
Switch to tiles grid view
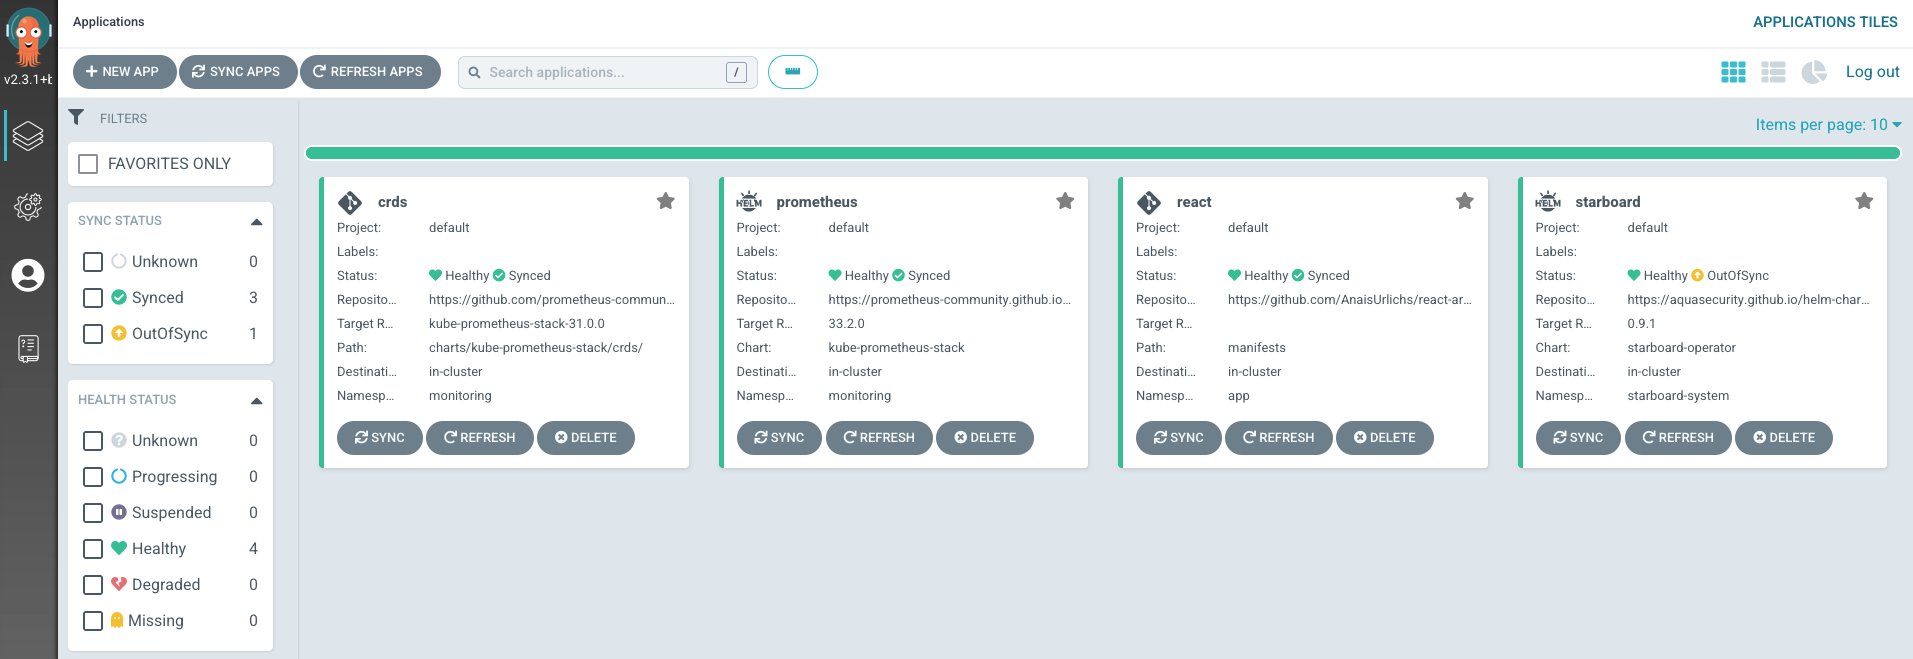click(1733, 72)
